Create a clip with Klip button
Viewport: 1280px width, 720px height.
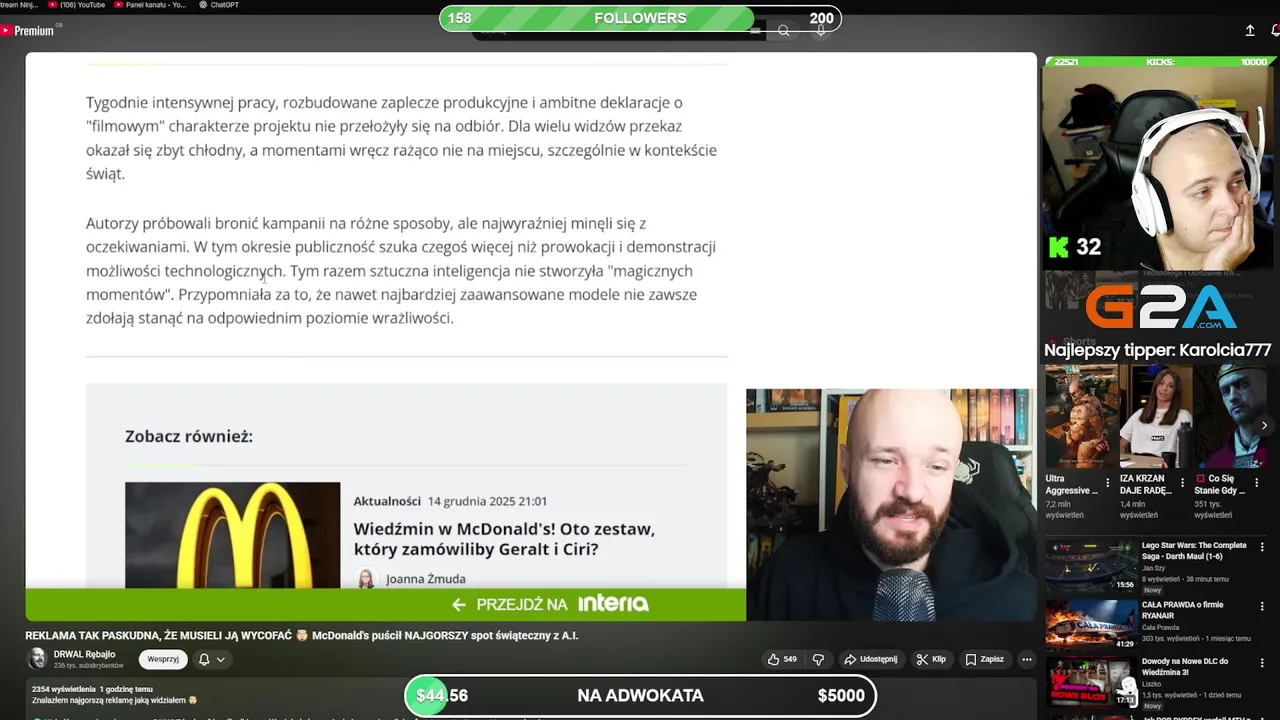(x=930, y=659)
